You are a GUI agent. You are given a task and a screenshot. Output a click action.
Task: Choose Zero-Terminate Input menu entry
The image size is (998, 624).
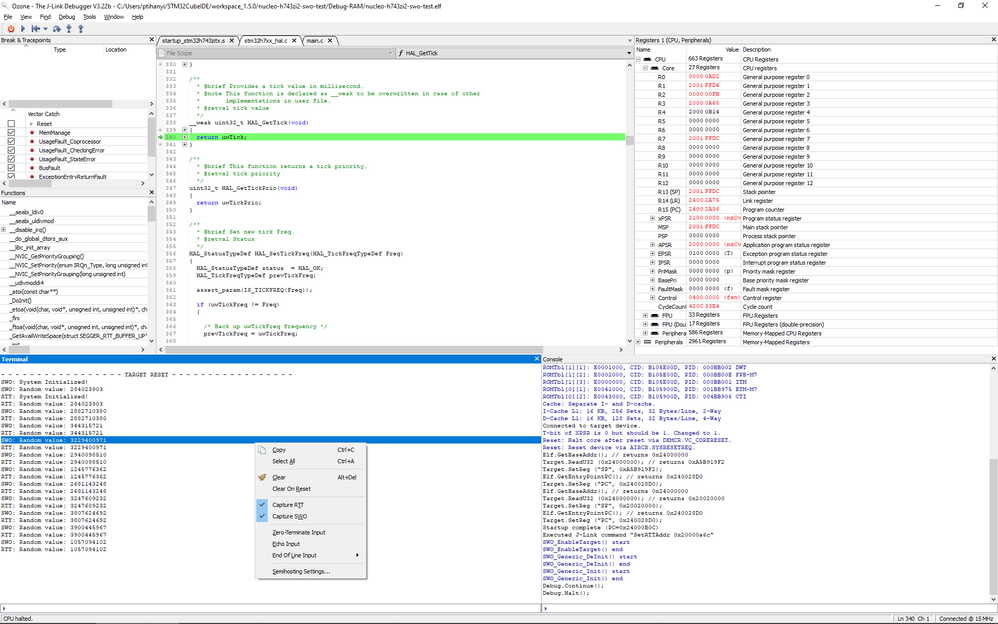311,532
